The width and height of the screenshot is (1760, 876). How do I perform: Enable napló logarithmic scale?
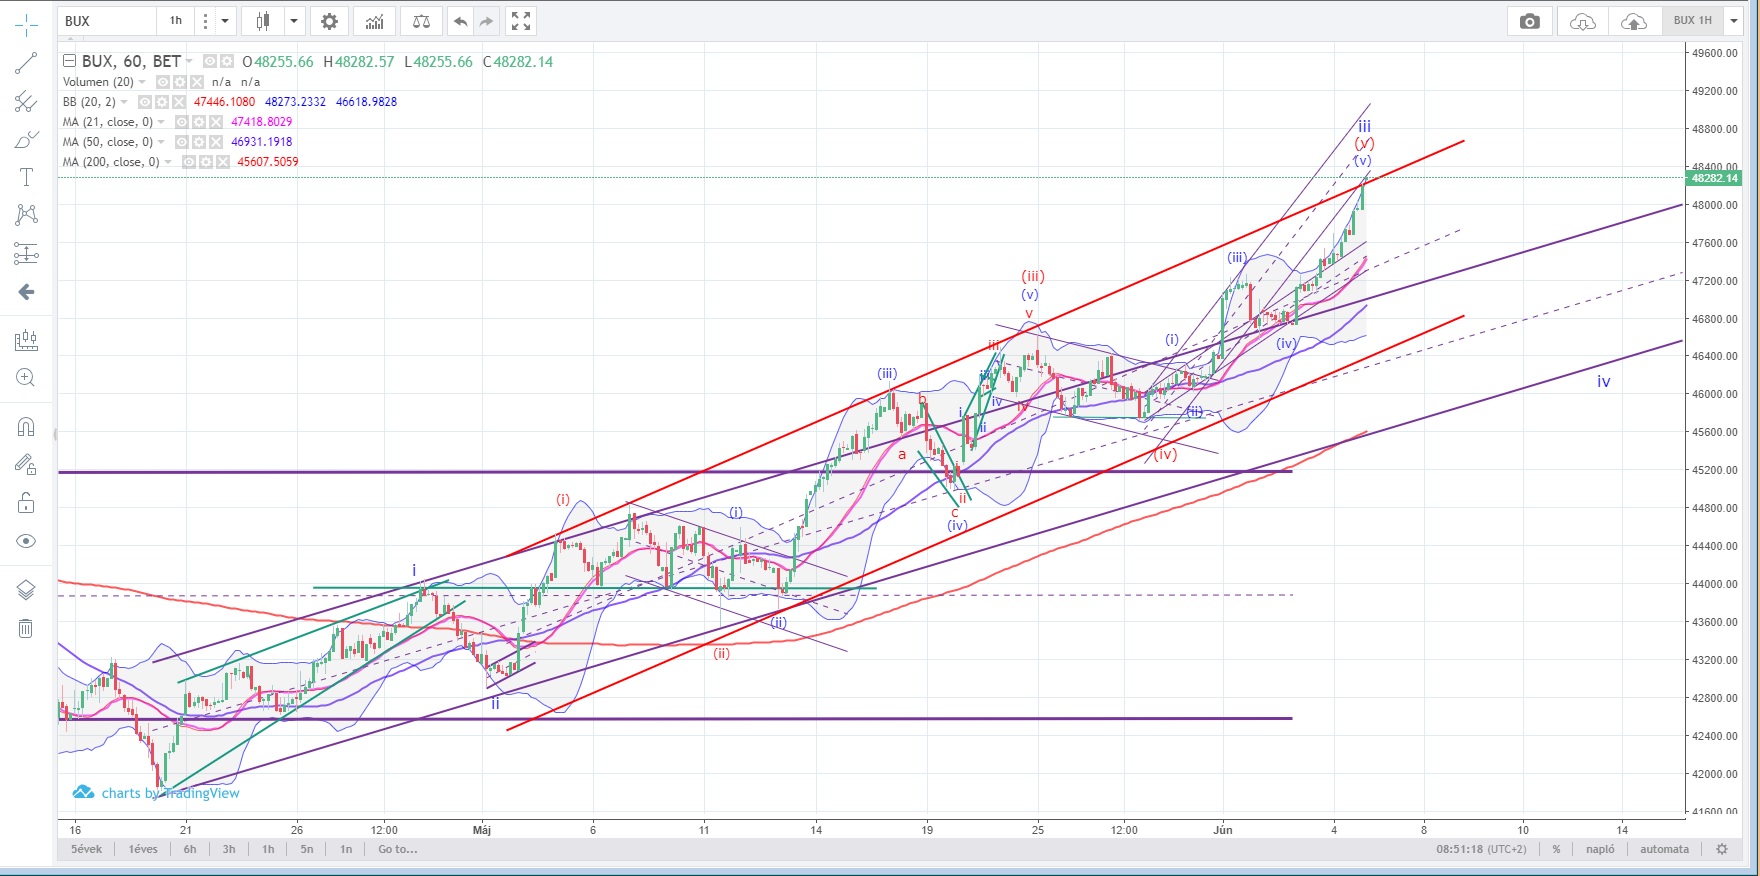click(x=1600, y=849)
